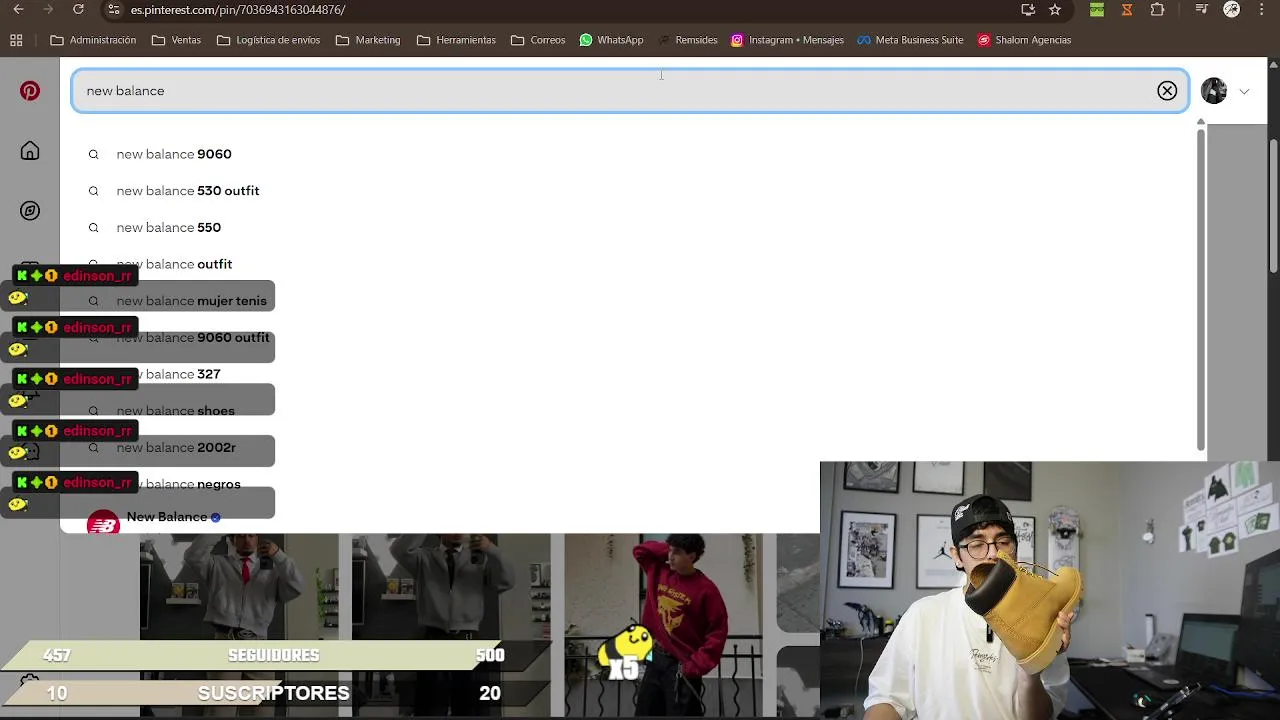
Task: Open the Explore compass icon in sidebar
Action: (x=30, y=211)
